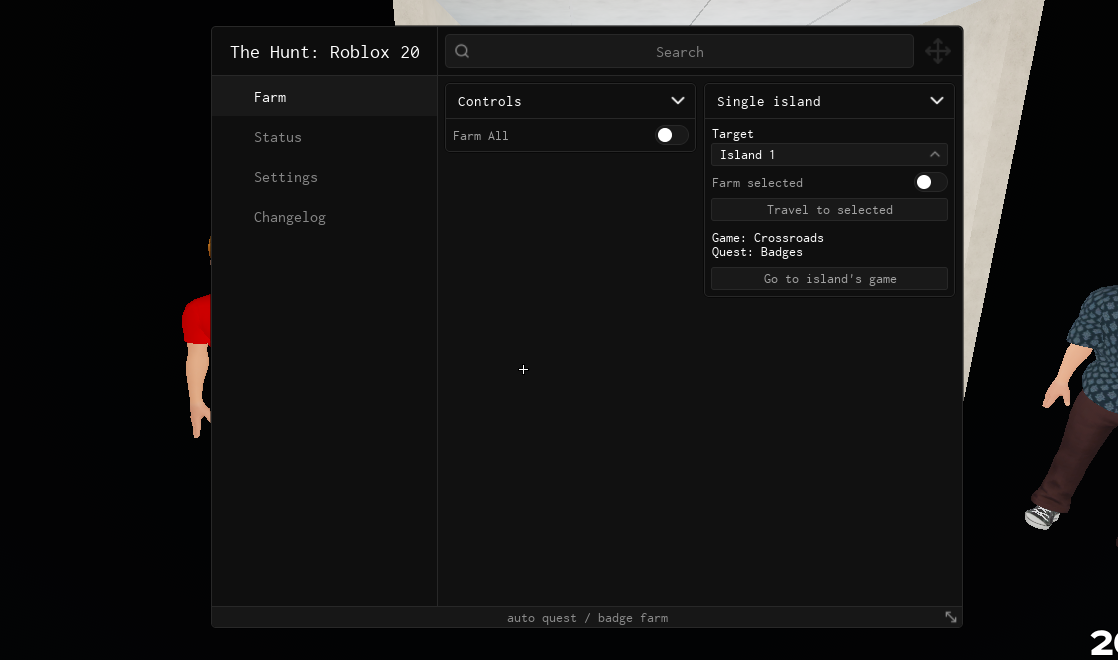Focus the Search input field
The image size is (1118, 660).
coord(679,51)
